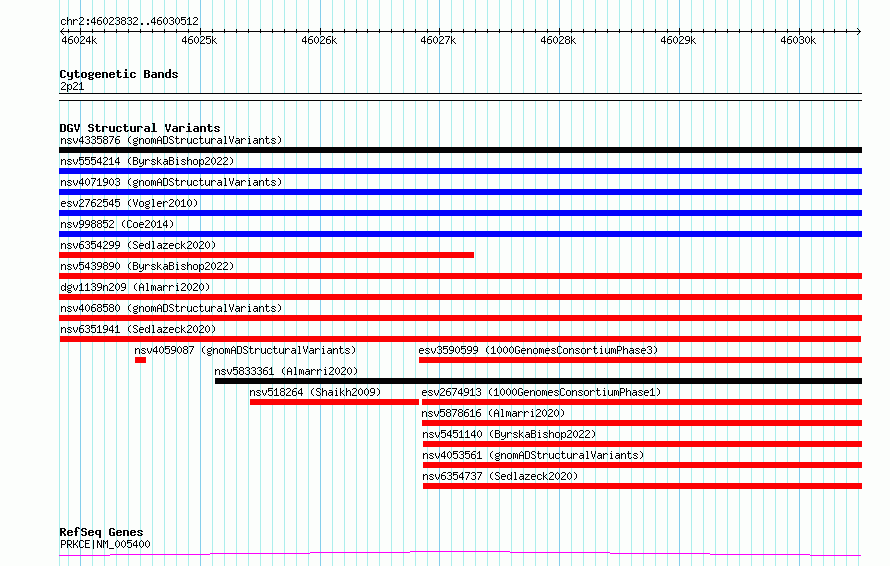This screenshot has width=890, height=566.
Task: Open the esv2674913 1000GenomesConsortiumPhase1 label
Action: coord(541,392)
